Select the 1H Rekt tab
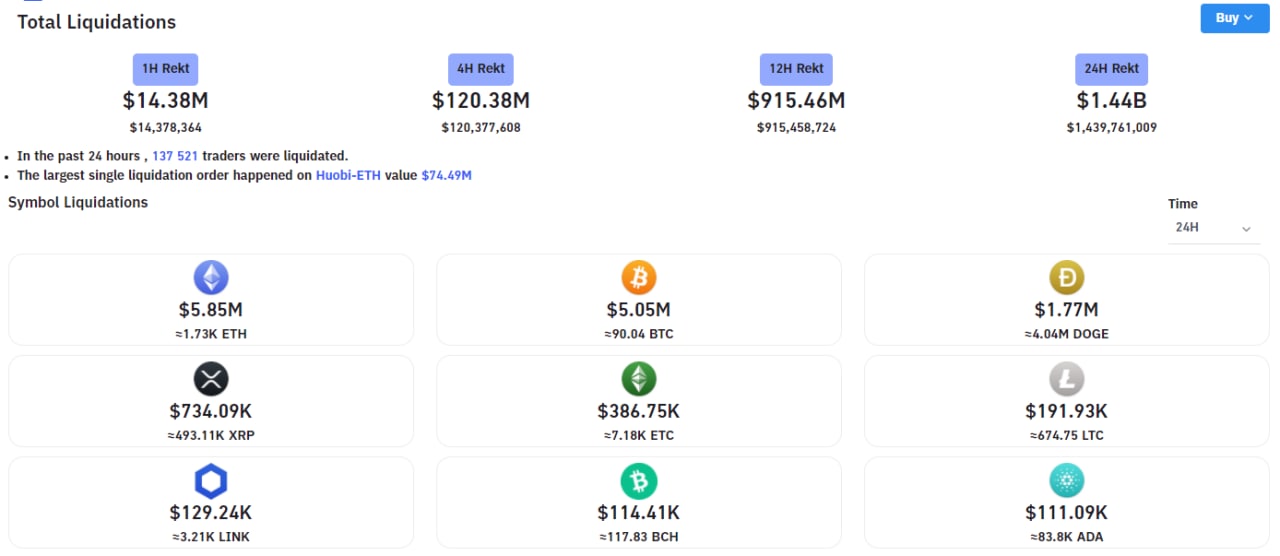Image resolution: width=1280 pixels, height=556 pixels. (x=166, y=69)
